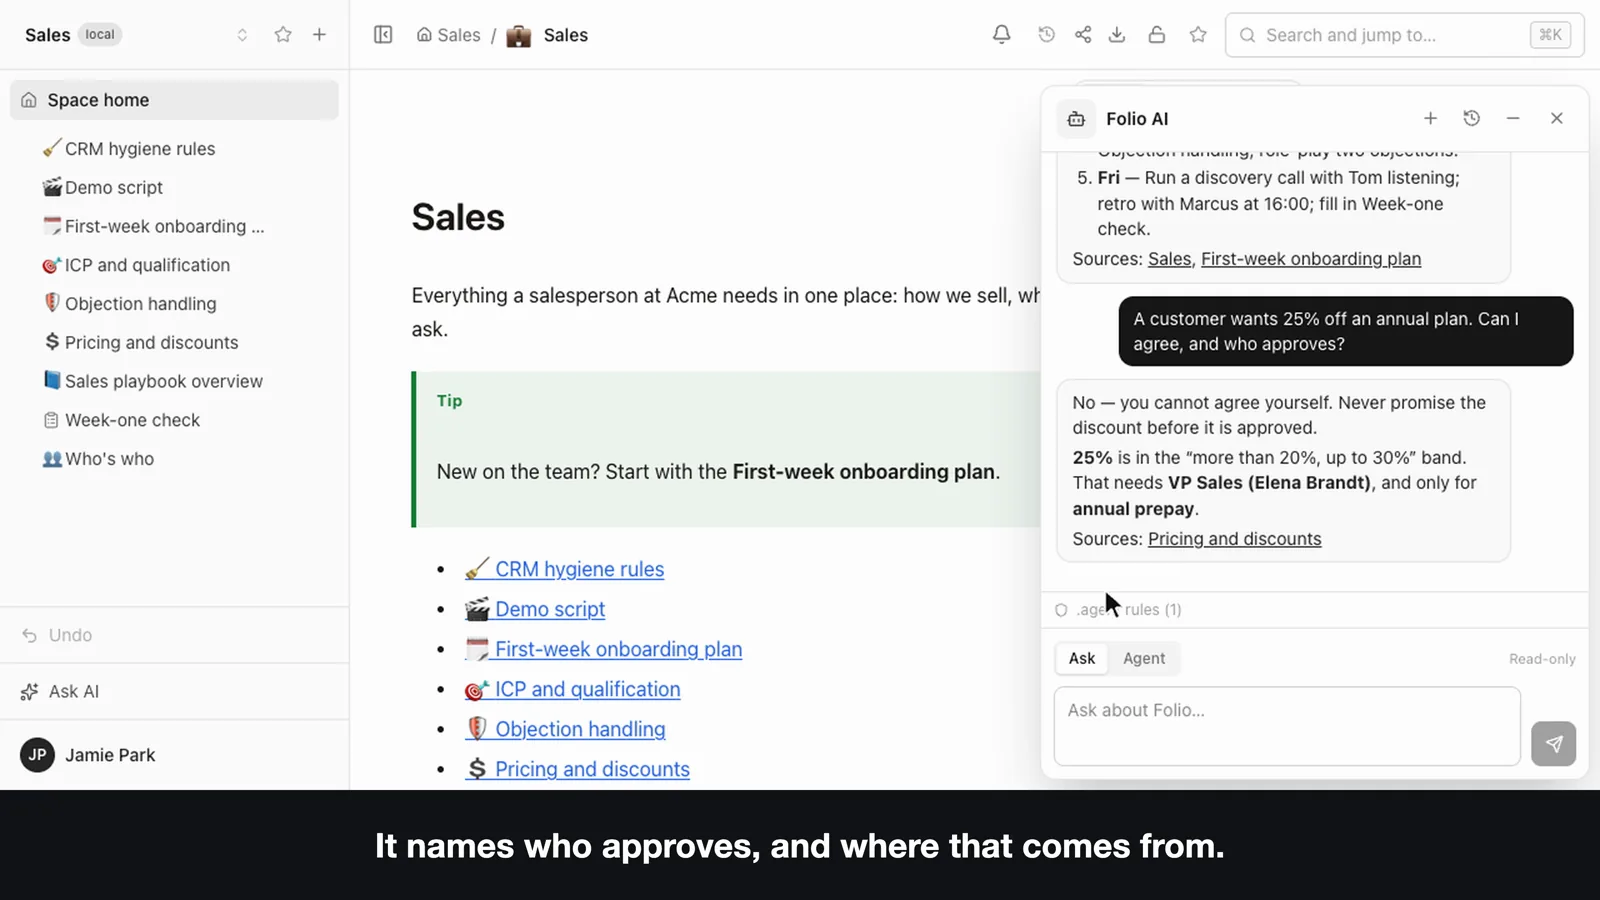This screenshot has width=1600, height=900.
Task: Toggle the page lock icon
Action: (x=1156, y=35)
